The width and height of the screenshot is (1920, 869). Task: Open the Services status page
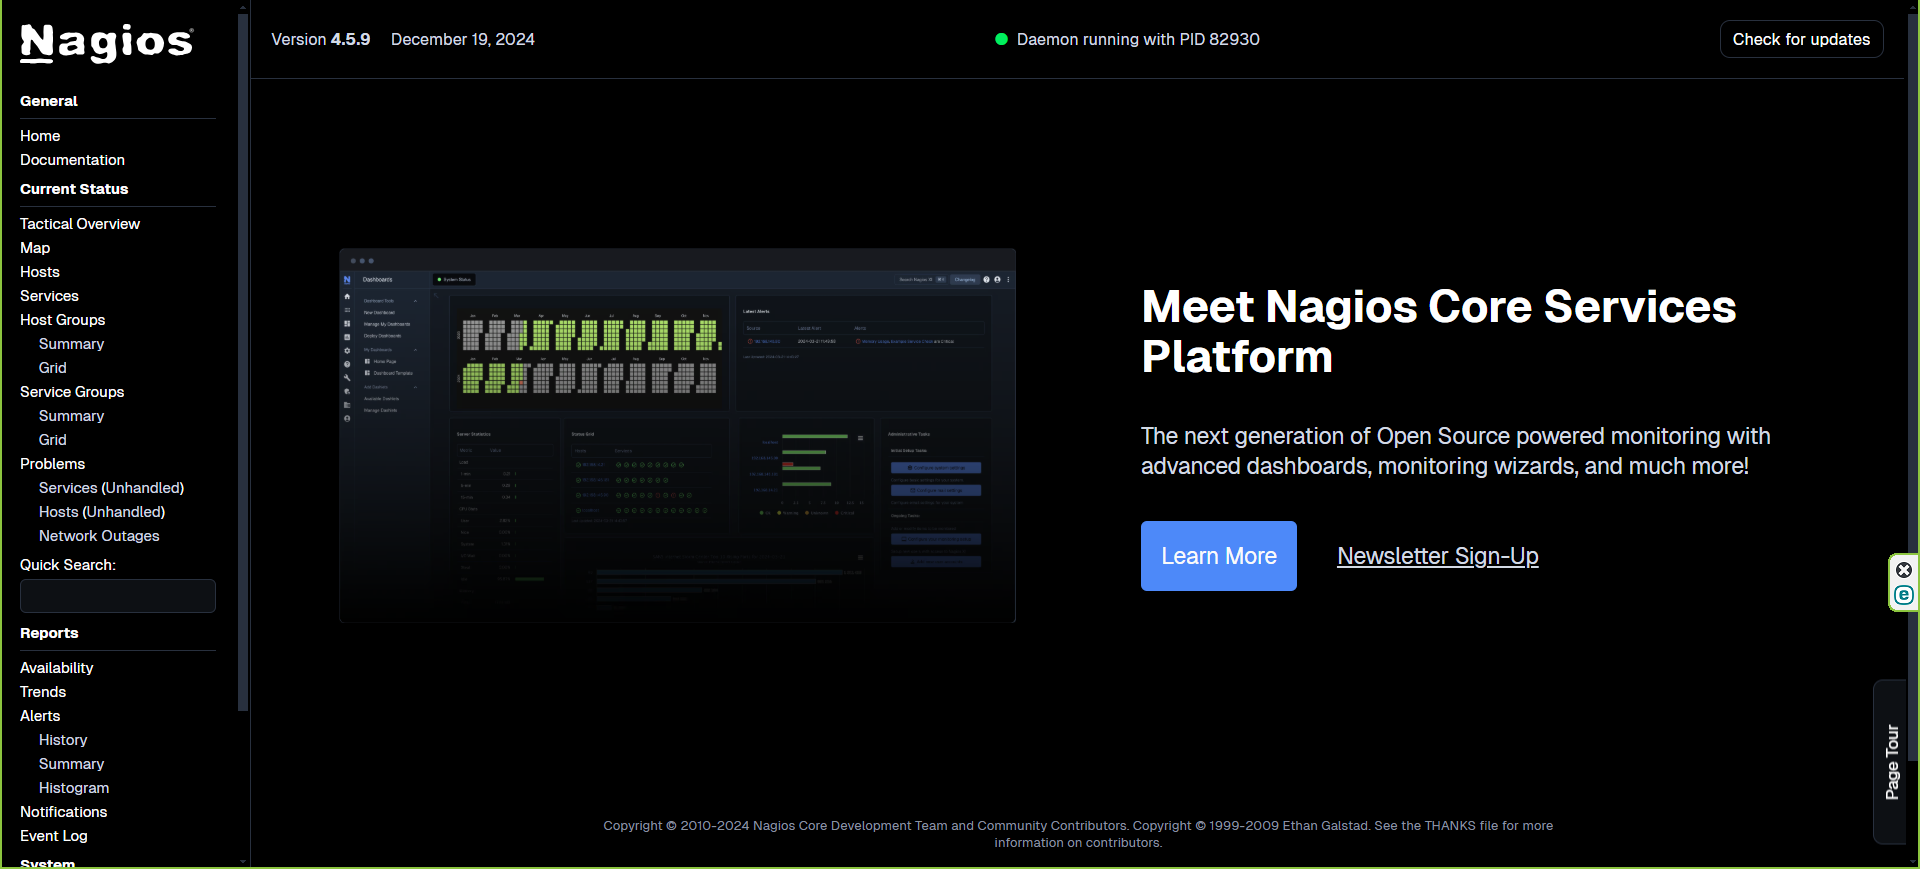[49, 296]
